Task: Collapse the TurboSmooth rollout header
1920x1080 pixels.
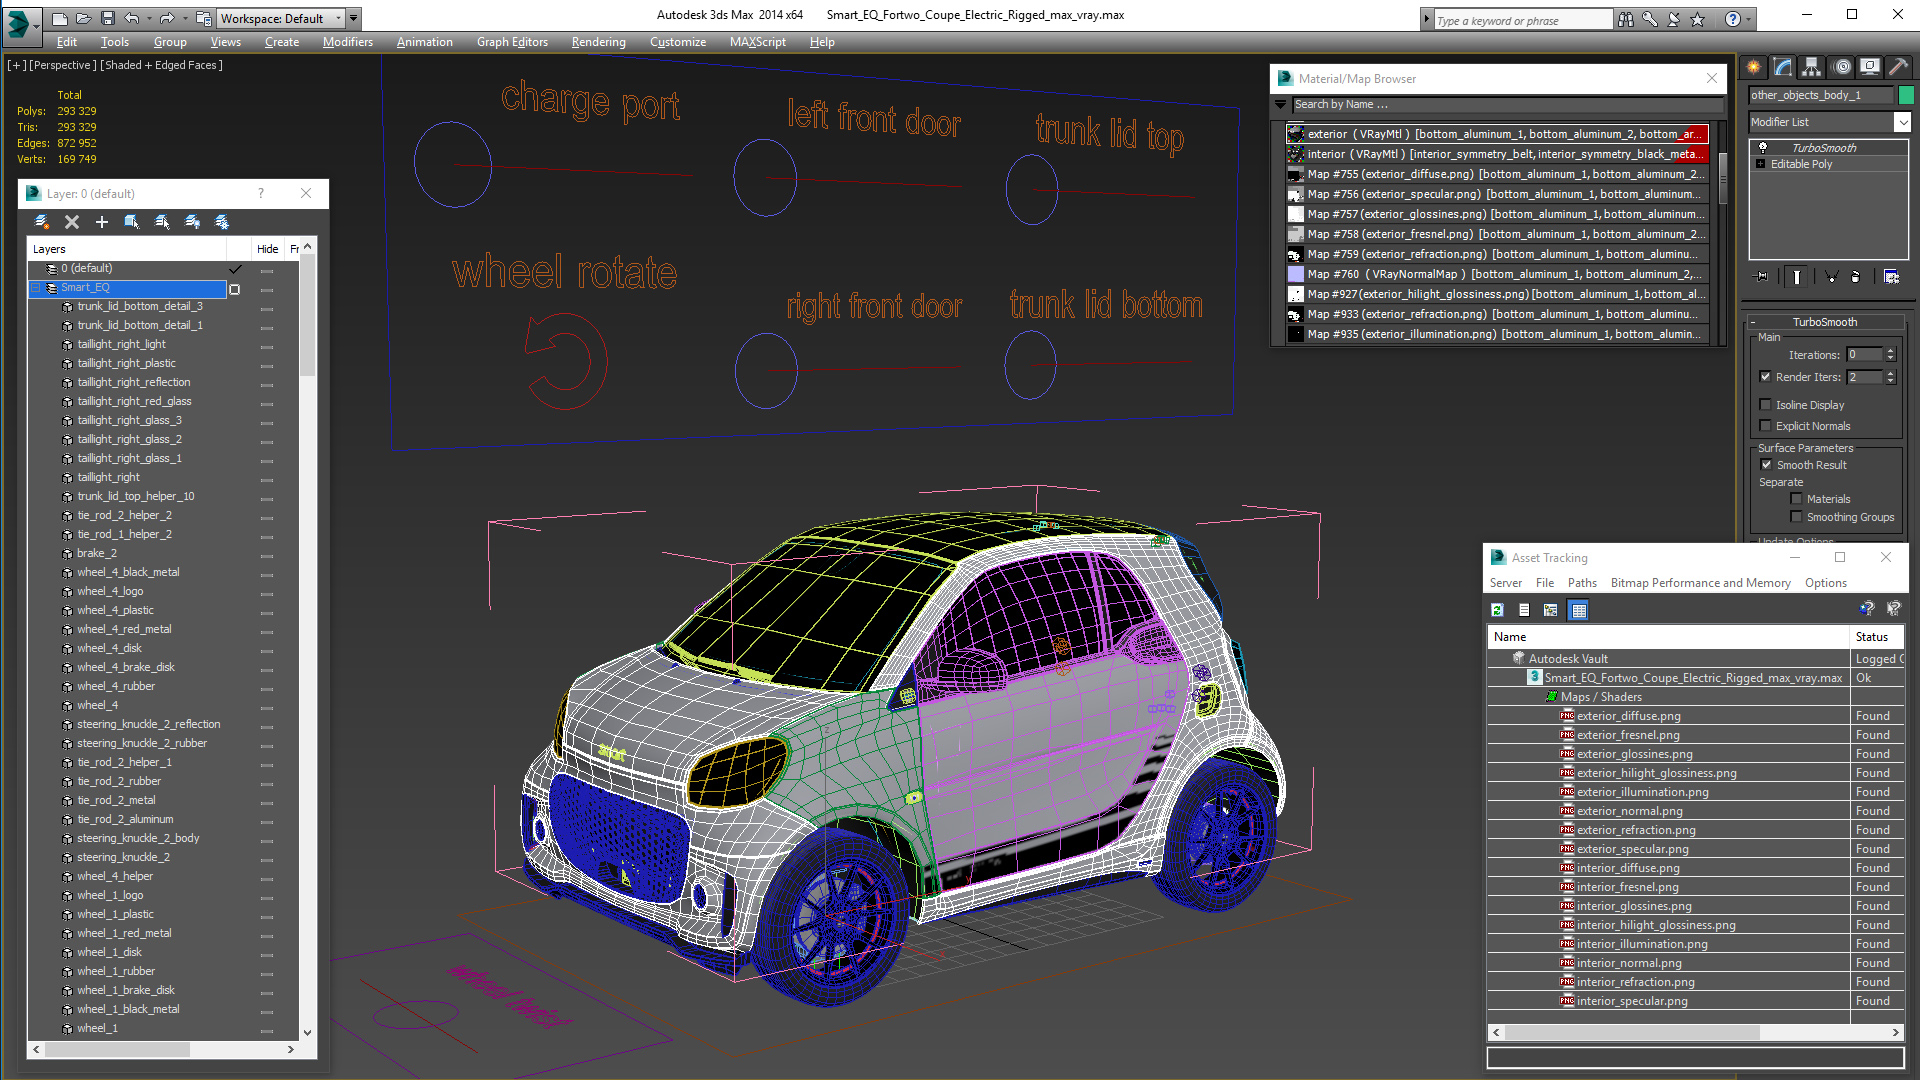Action: point(1824,322)
